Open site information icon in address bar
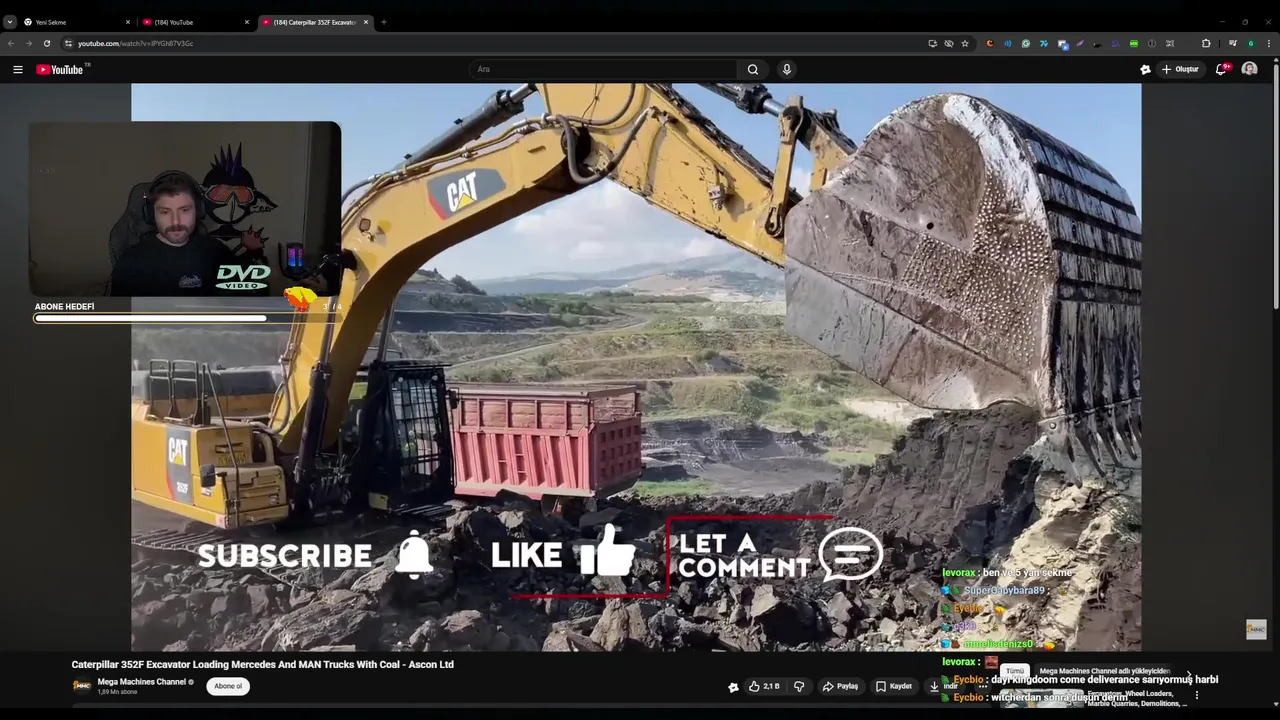This screenshot has width=1280, height=720. pyautogui.click(x=68, y=43)
